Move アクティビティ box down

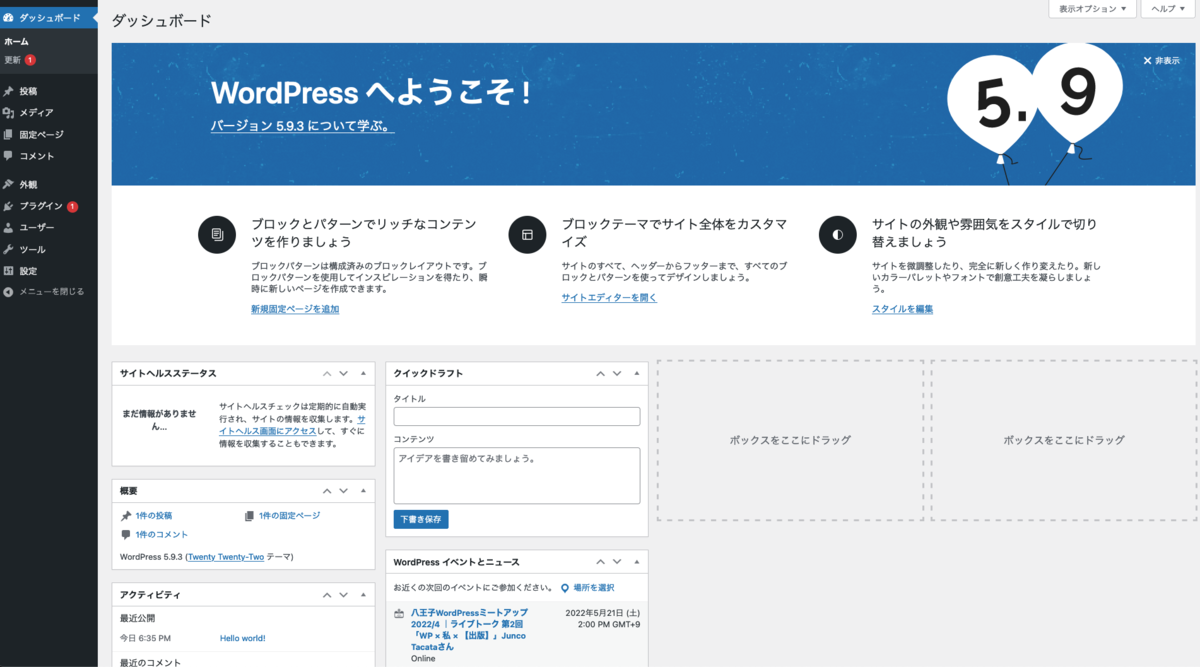(344, 595)
